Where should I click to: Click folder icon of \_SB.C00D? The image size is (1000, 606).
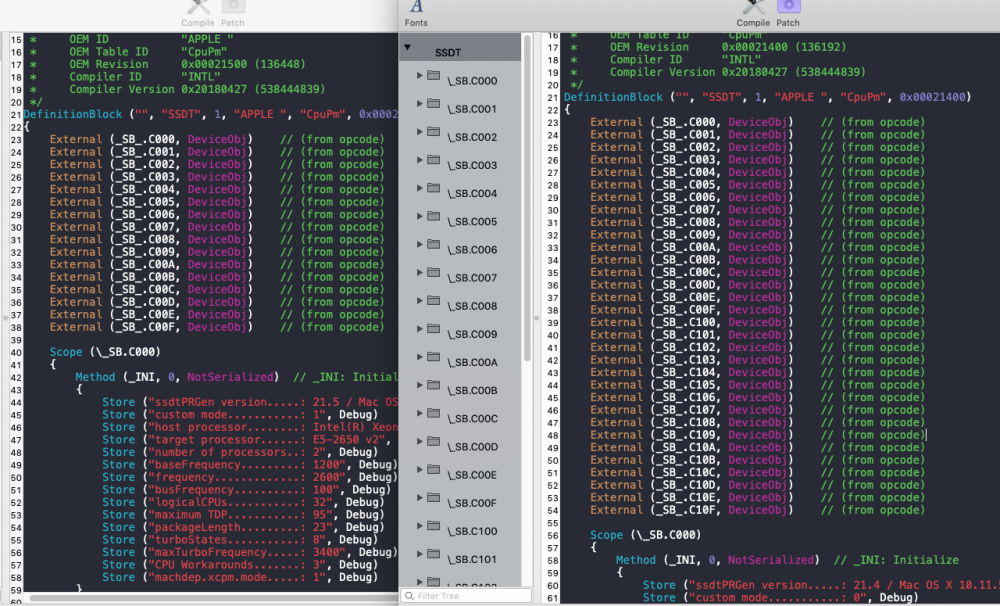(x=434, y=441)
